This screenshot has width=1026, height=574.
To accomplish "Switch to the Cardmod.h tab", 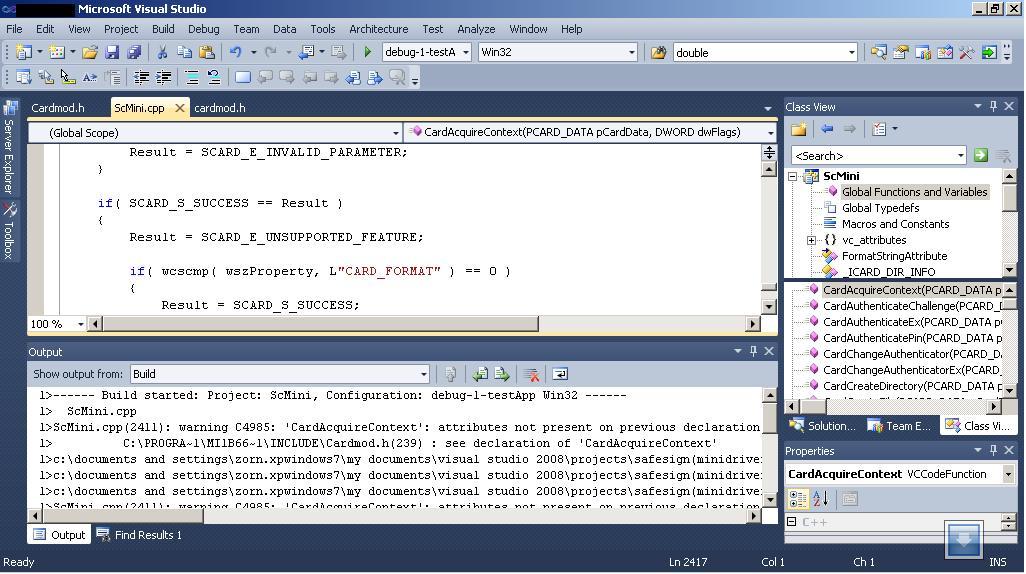I will 58,108.
